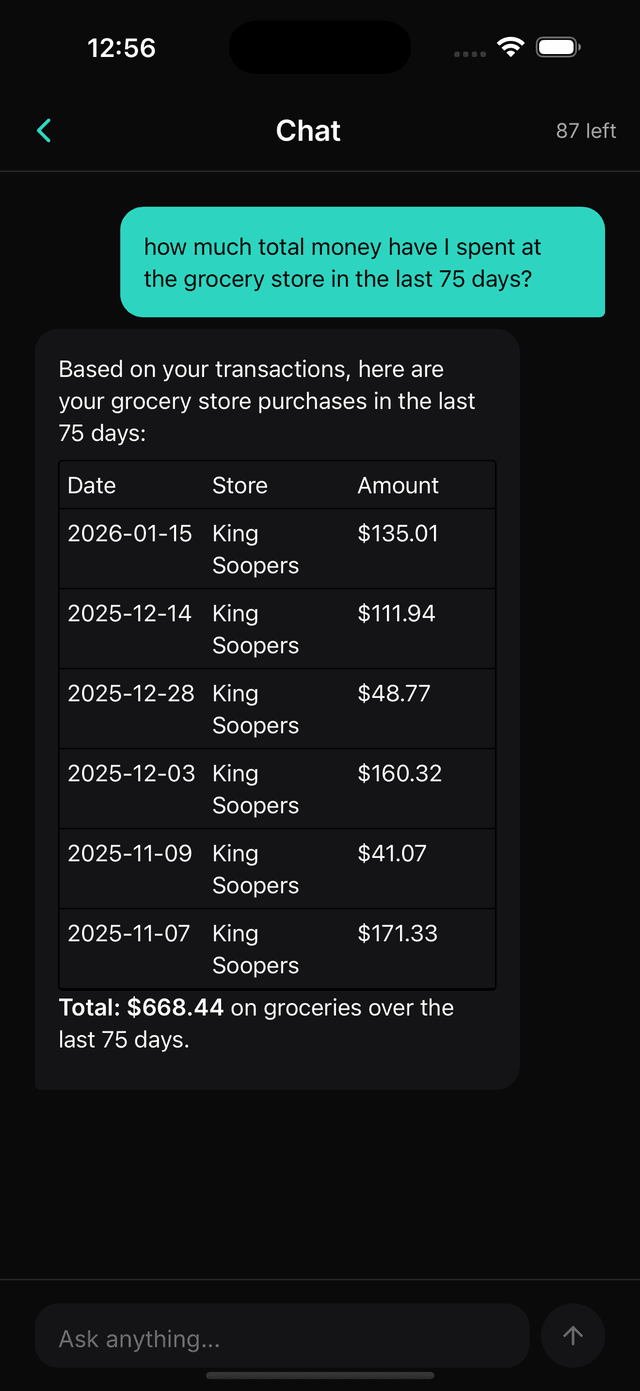Tap the battery status icon
Screen dimensions: 640x1391
click(x=558, y=47)
